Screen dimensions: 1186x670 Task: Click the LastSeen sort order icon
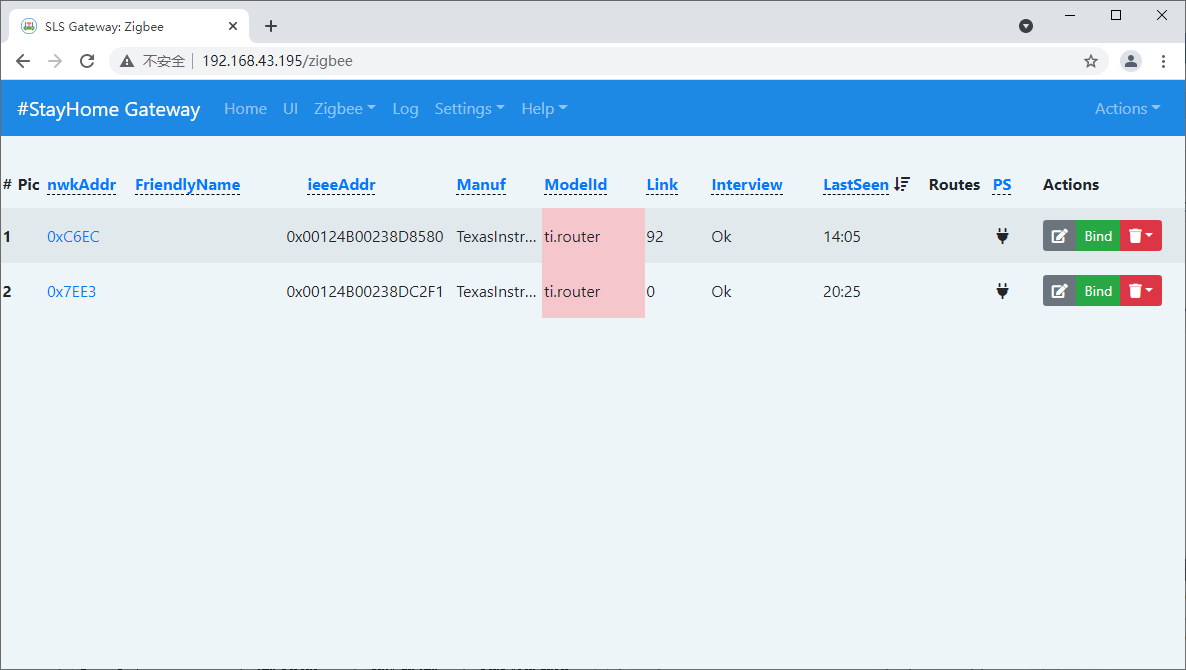(x=902, y=184)
